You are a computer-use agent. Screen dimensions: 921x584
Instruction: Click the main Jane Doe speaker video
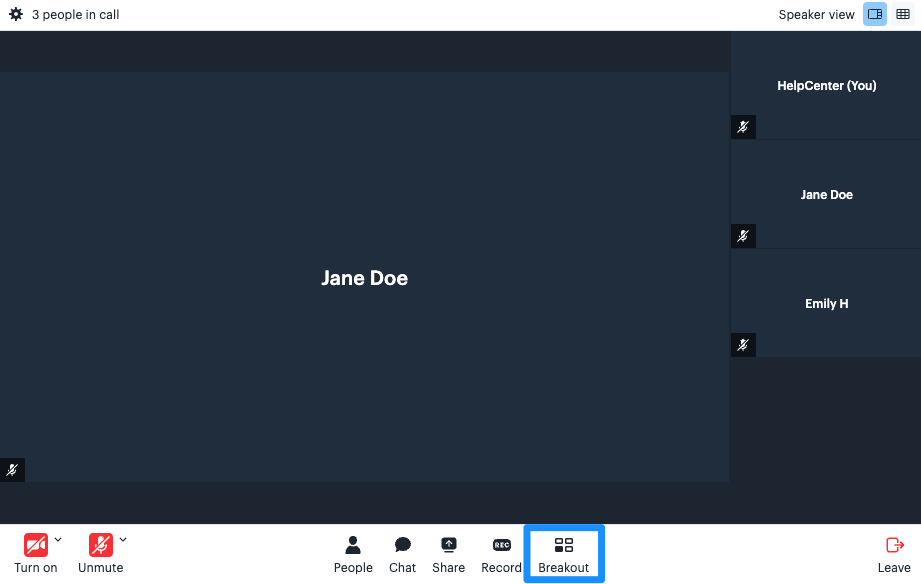click(364, 277)
